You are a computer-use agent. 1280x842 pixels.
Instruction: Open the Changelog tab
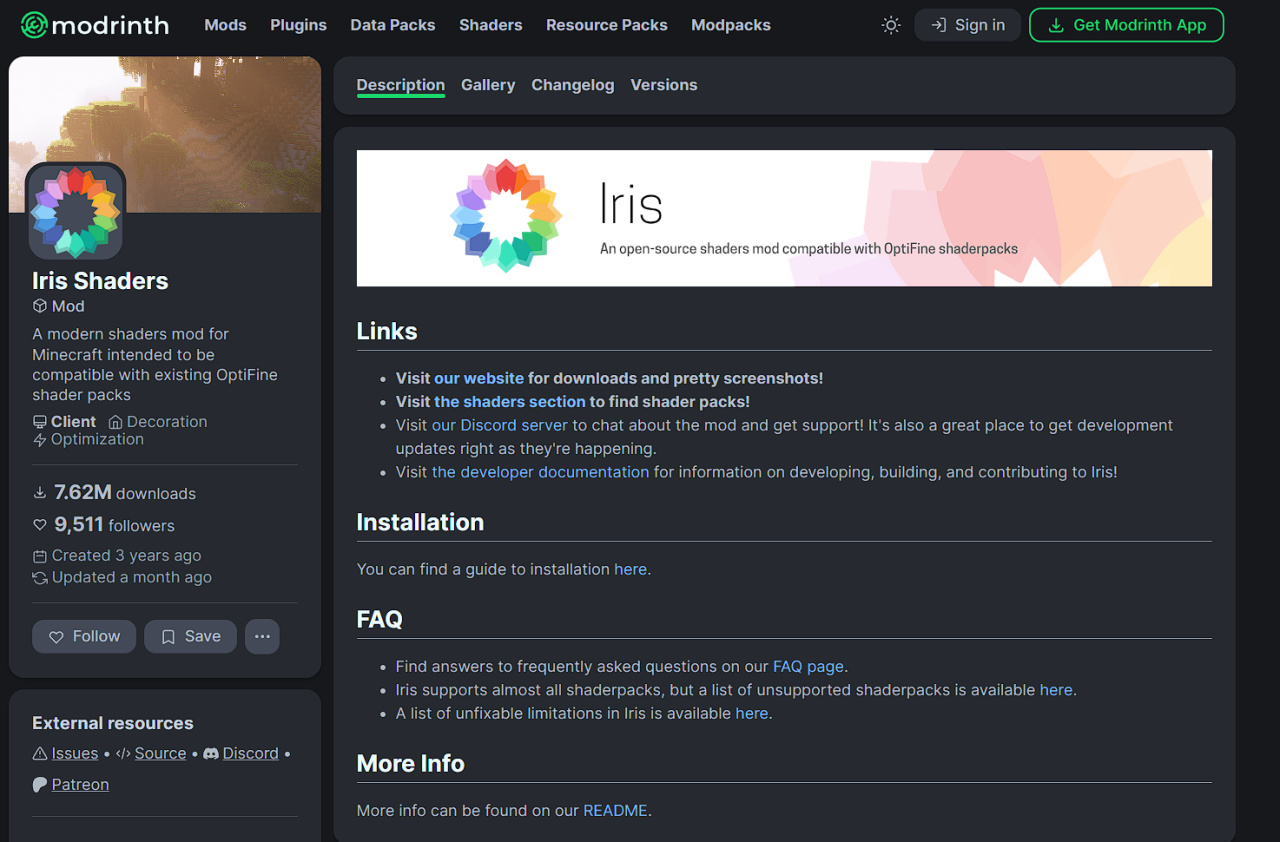click(573, 85)
